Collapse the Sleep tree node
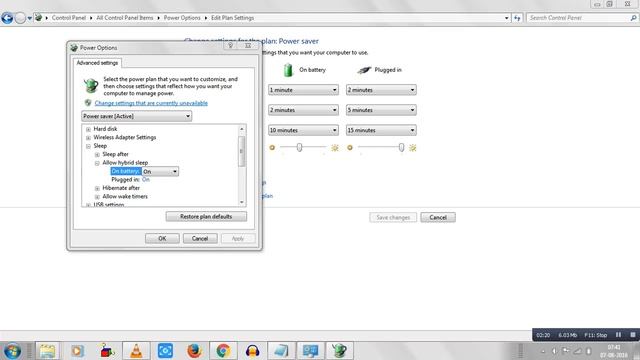Viewport: 640px width, 360px height. [88, 146]
